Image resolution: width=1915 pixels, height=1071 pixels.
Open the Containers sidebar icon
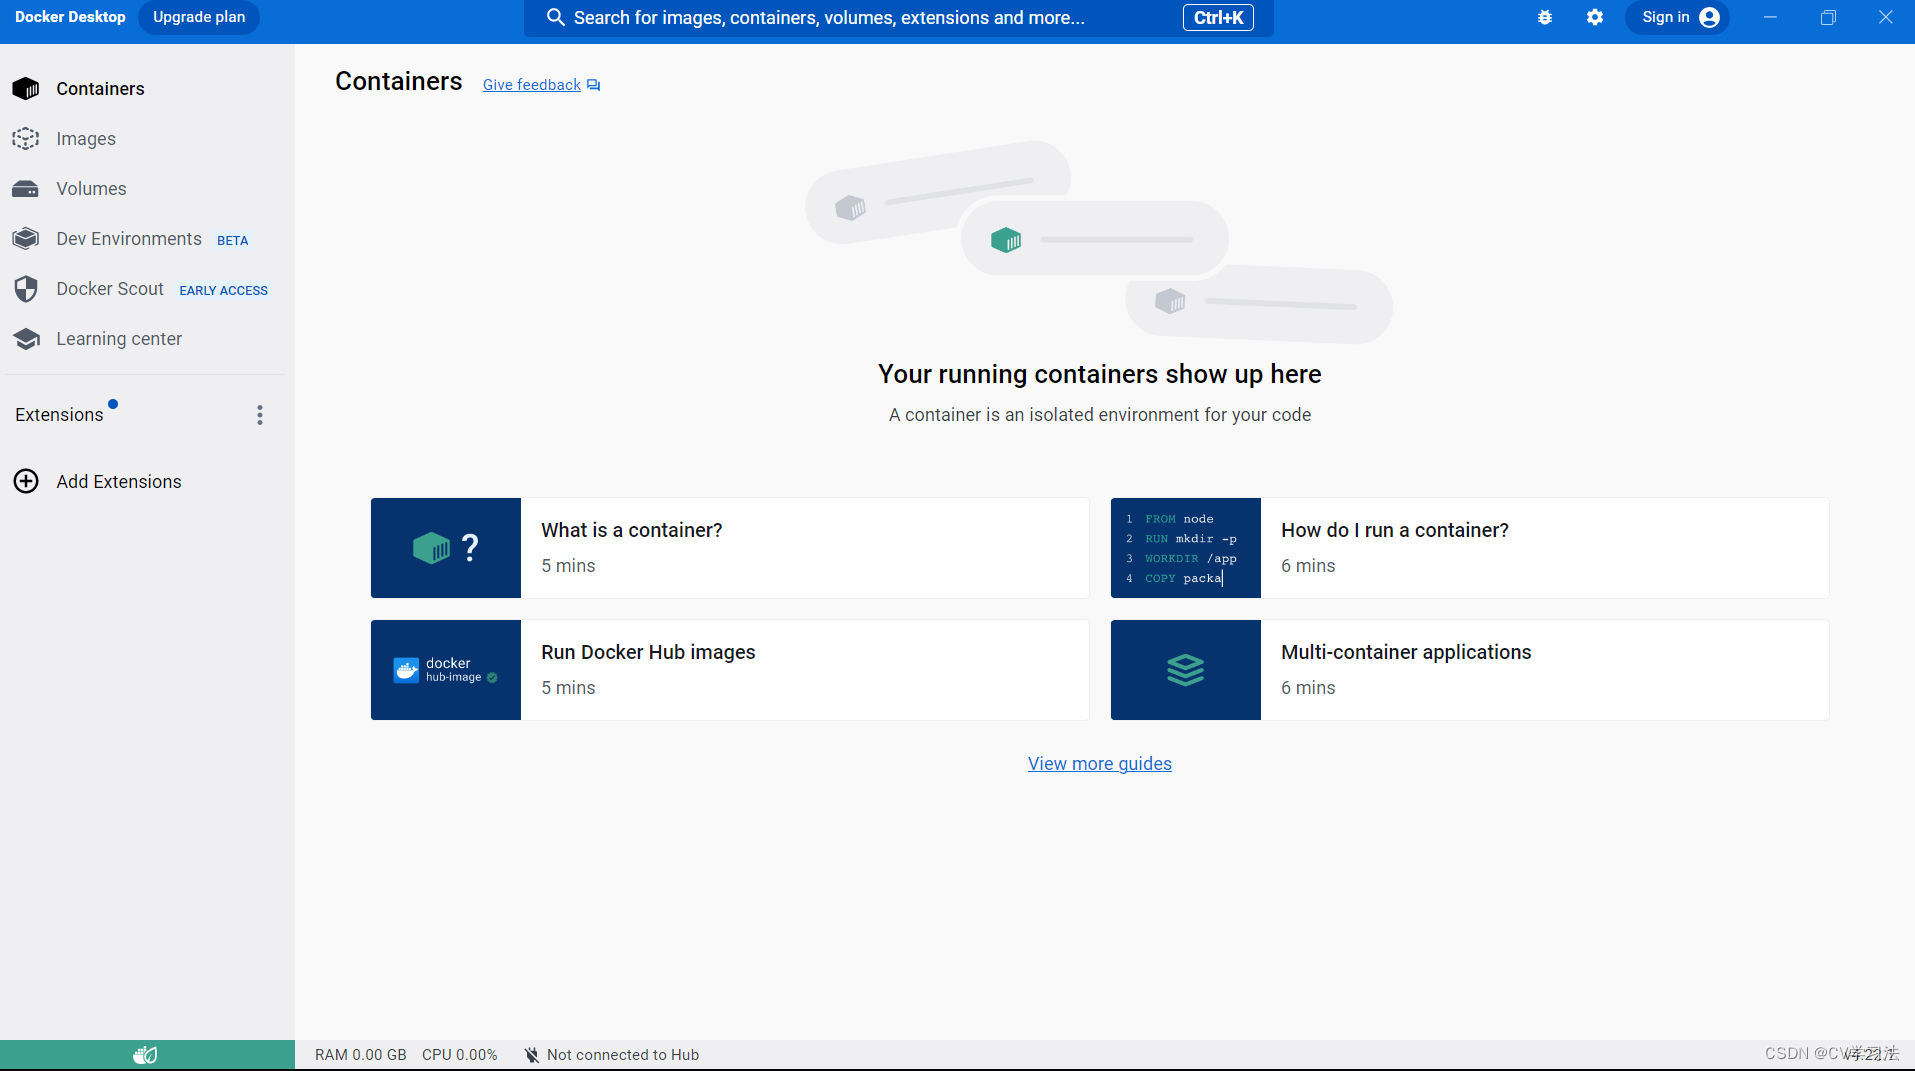[x=26, y=89]
